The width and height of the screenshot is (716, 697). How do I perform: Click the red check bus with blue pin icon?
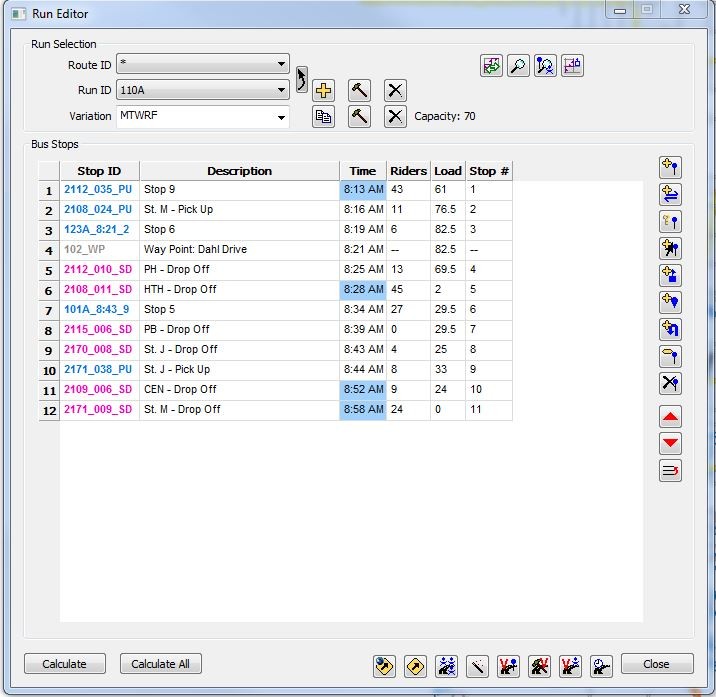(508, 666)
